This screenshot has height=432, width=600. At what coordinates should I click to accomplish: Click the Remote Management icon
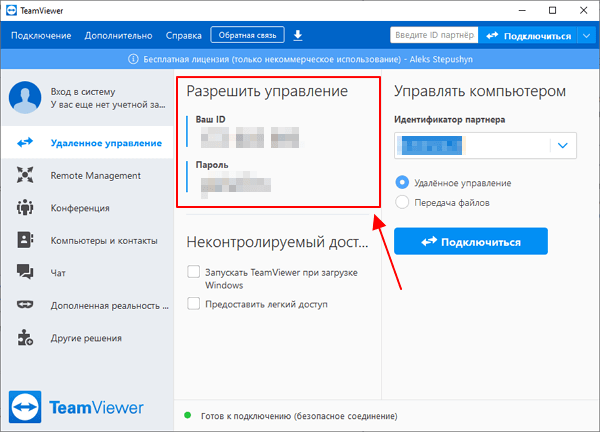coord(25,175)
